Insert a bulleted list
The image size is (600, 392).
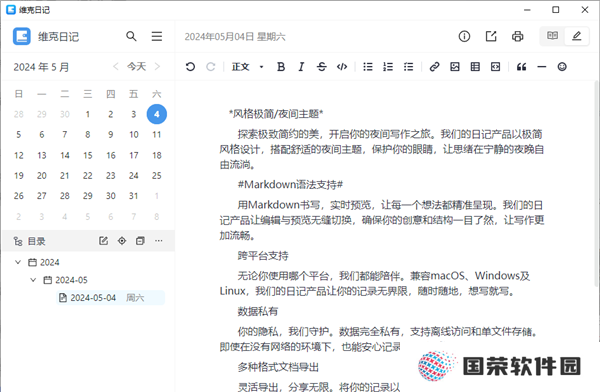368,67
